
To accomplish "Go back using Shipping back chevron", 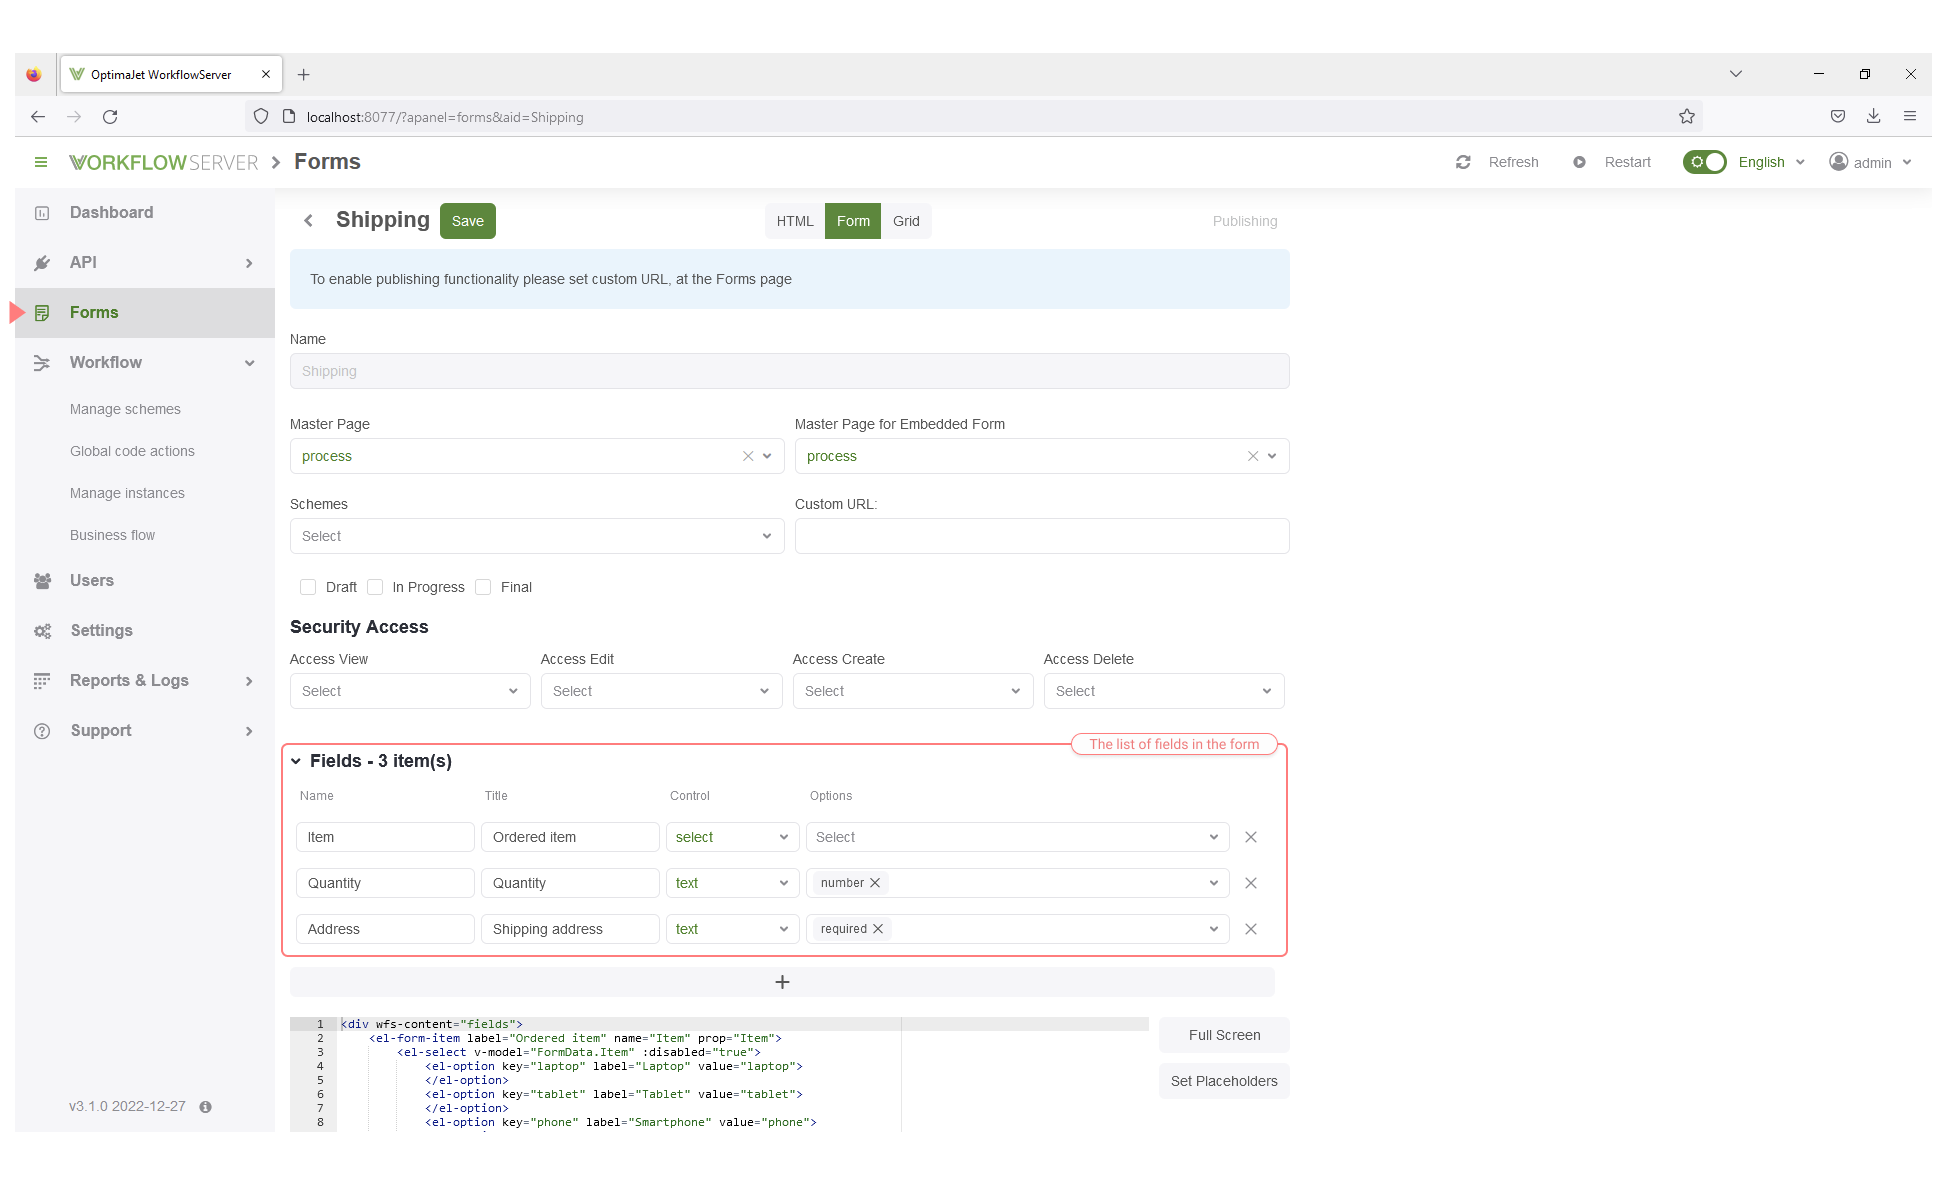I will (308, 221).
